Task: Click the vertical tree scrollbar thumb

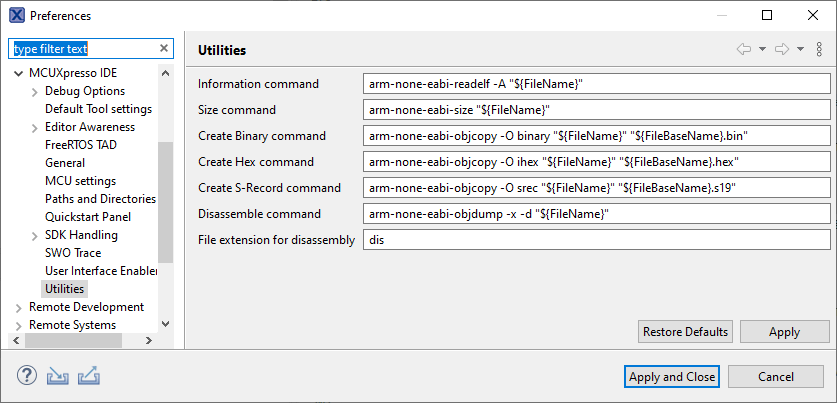Action: coord(165,202)
